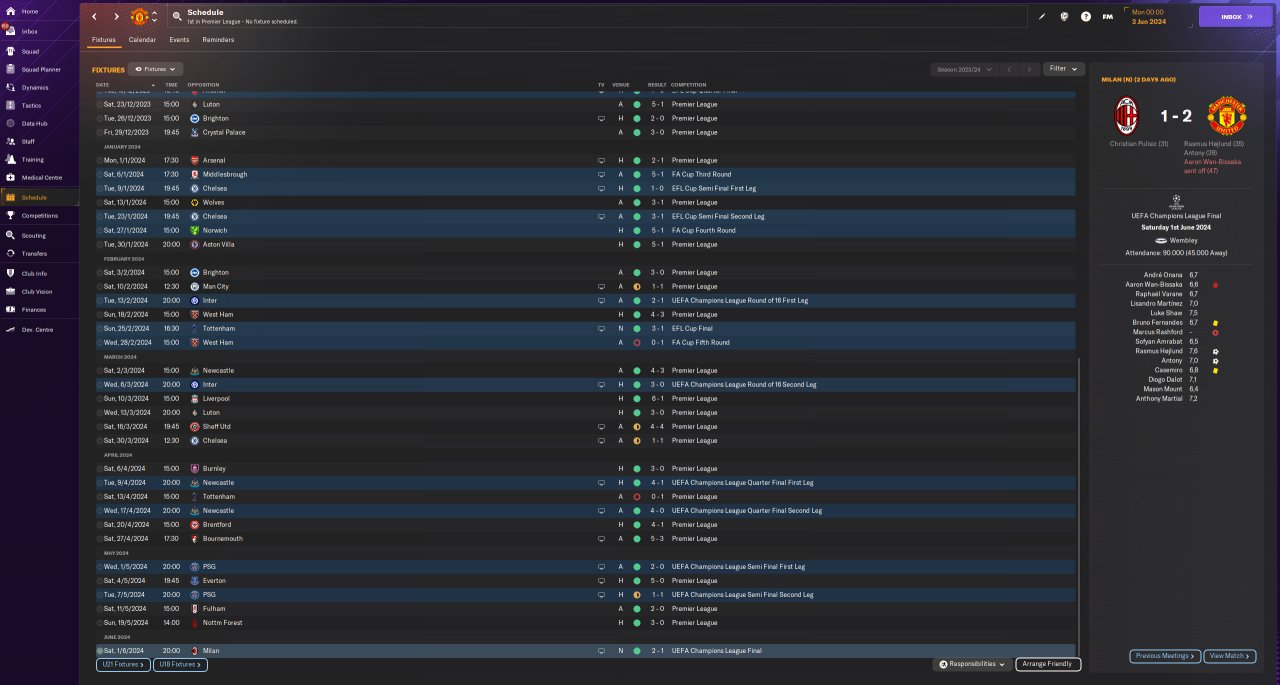
Task: Click the Arrange Friendly button
Action: (x=1048, y=664)
